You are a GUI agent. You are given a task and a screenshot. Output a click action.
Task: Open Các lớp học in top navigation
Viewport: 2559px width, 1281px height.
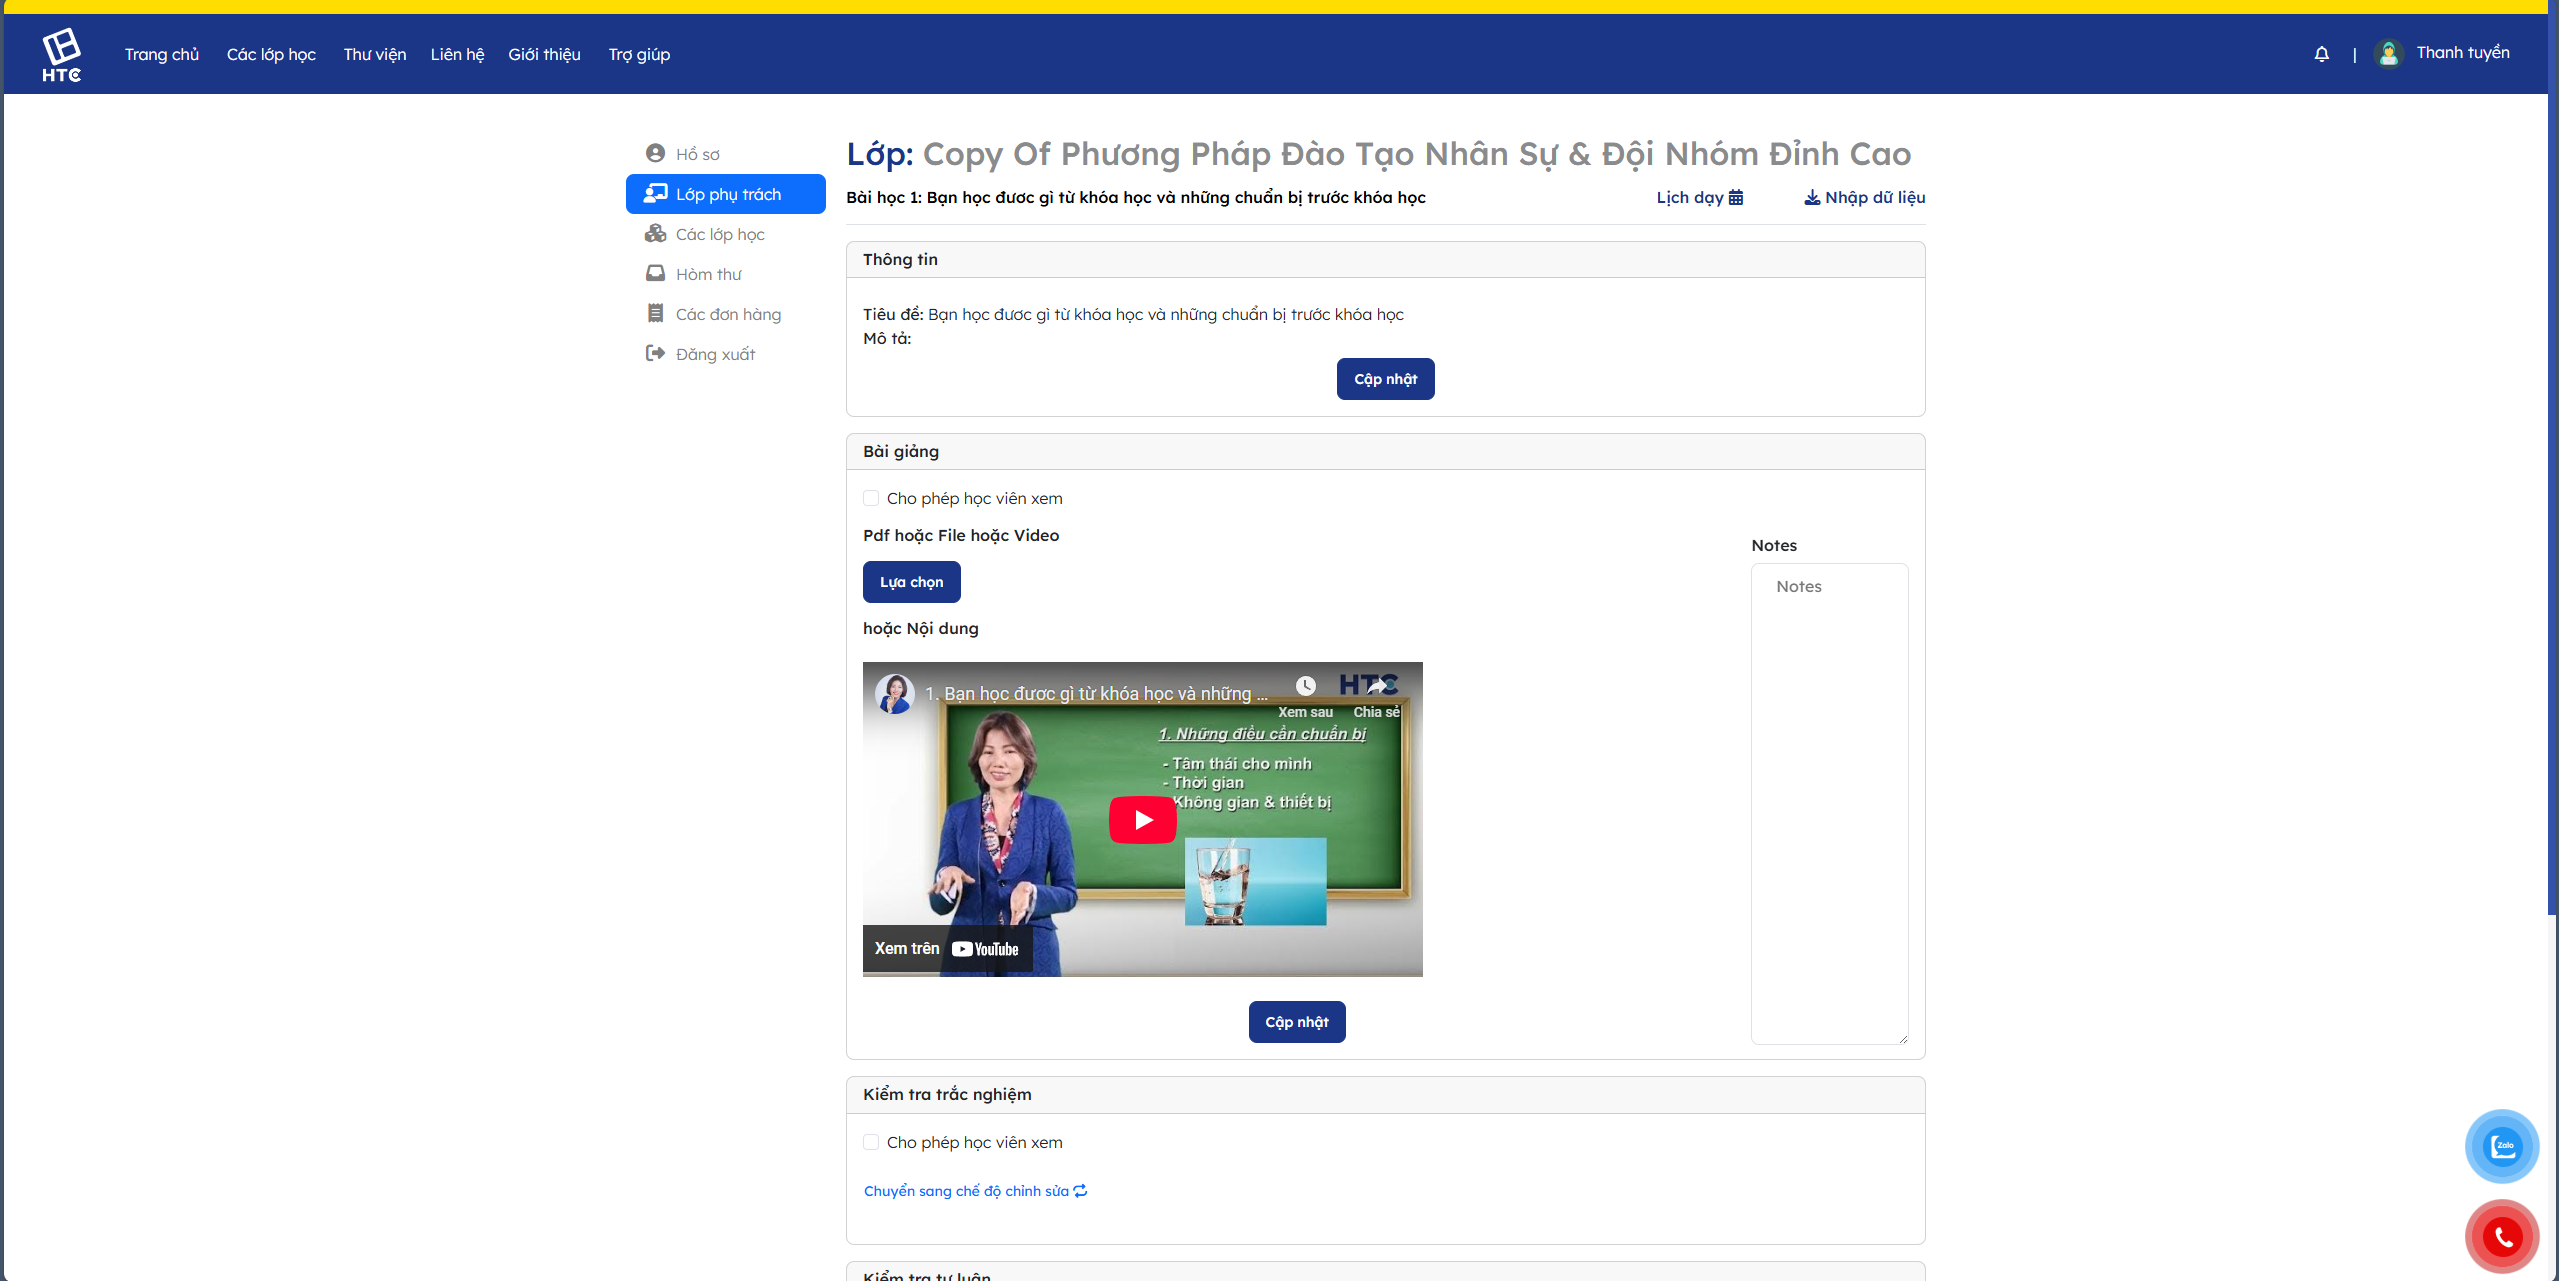(x=271, y=54)
